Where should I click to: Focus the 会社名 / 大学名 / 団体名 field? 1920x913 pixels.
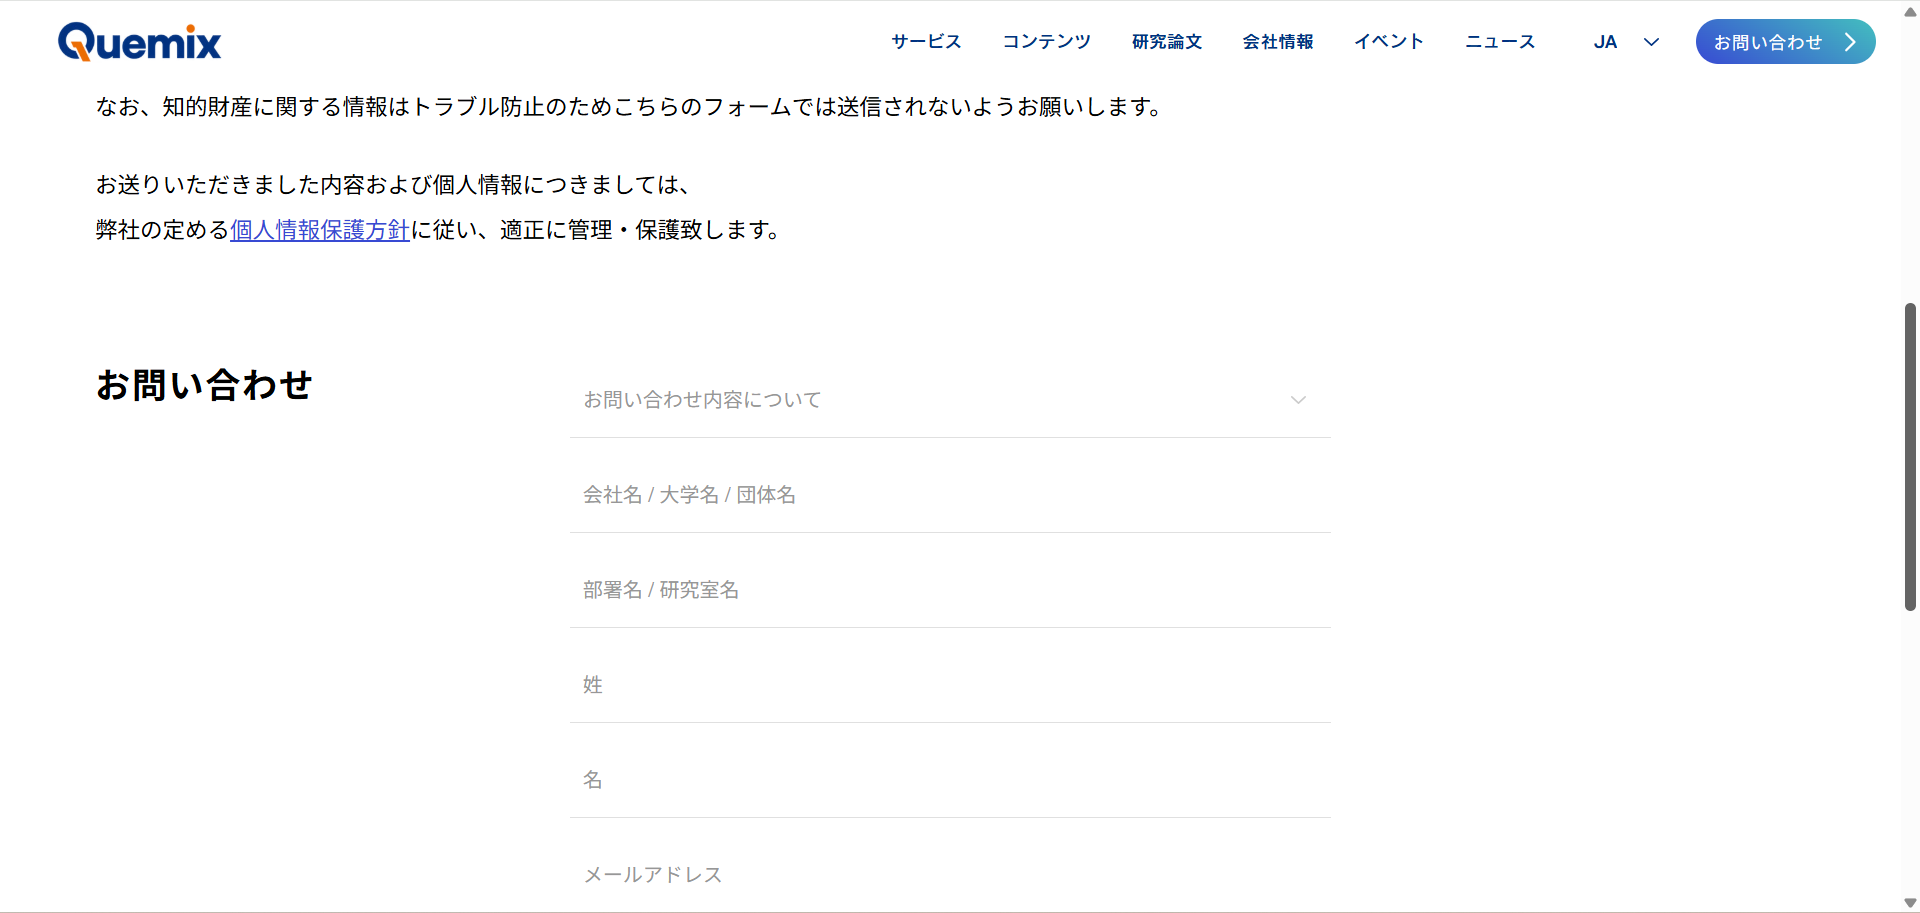coord(950,495)
